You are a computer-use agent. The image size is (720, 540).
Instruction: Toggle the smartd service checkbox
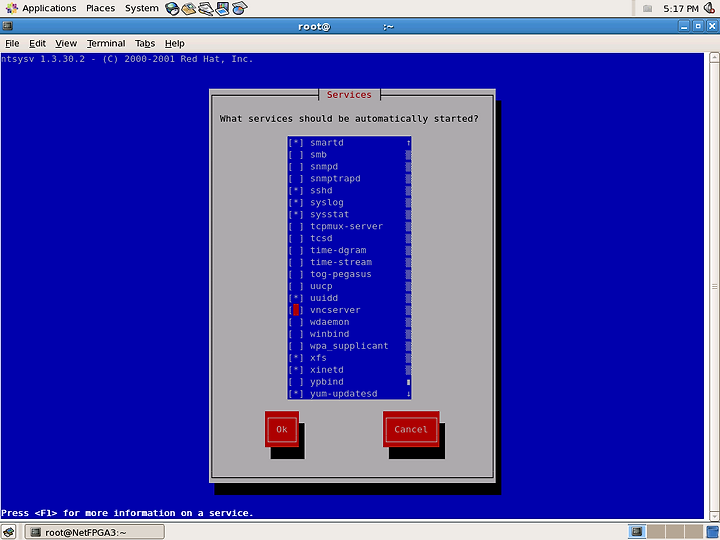pyautogui.click(x=296, y=143)
